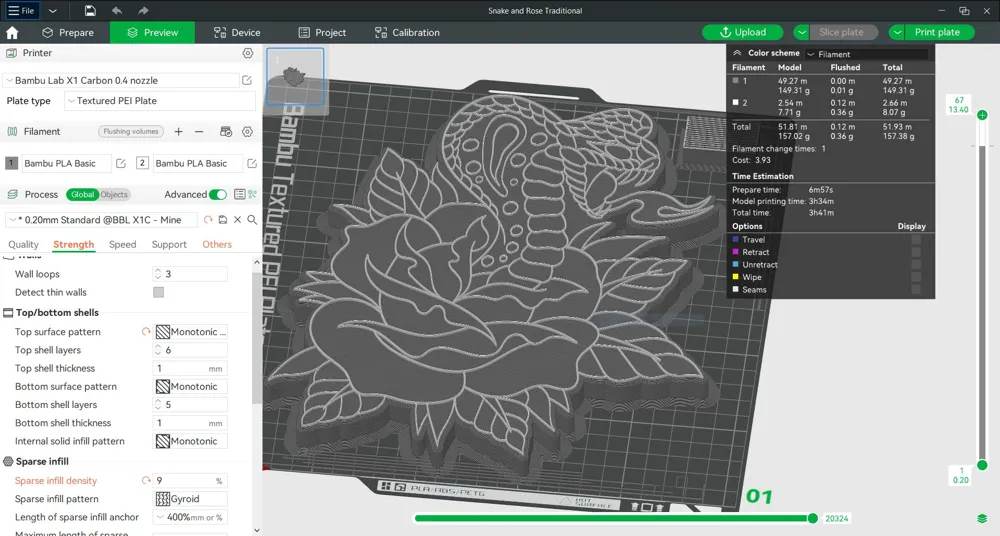The width and height of the screenshot is (1000, 536).
Task: Open the Calibration tab
Action: (407, 33)
